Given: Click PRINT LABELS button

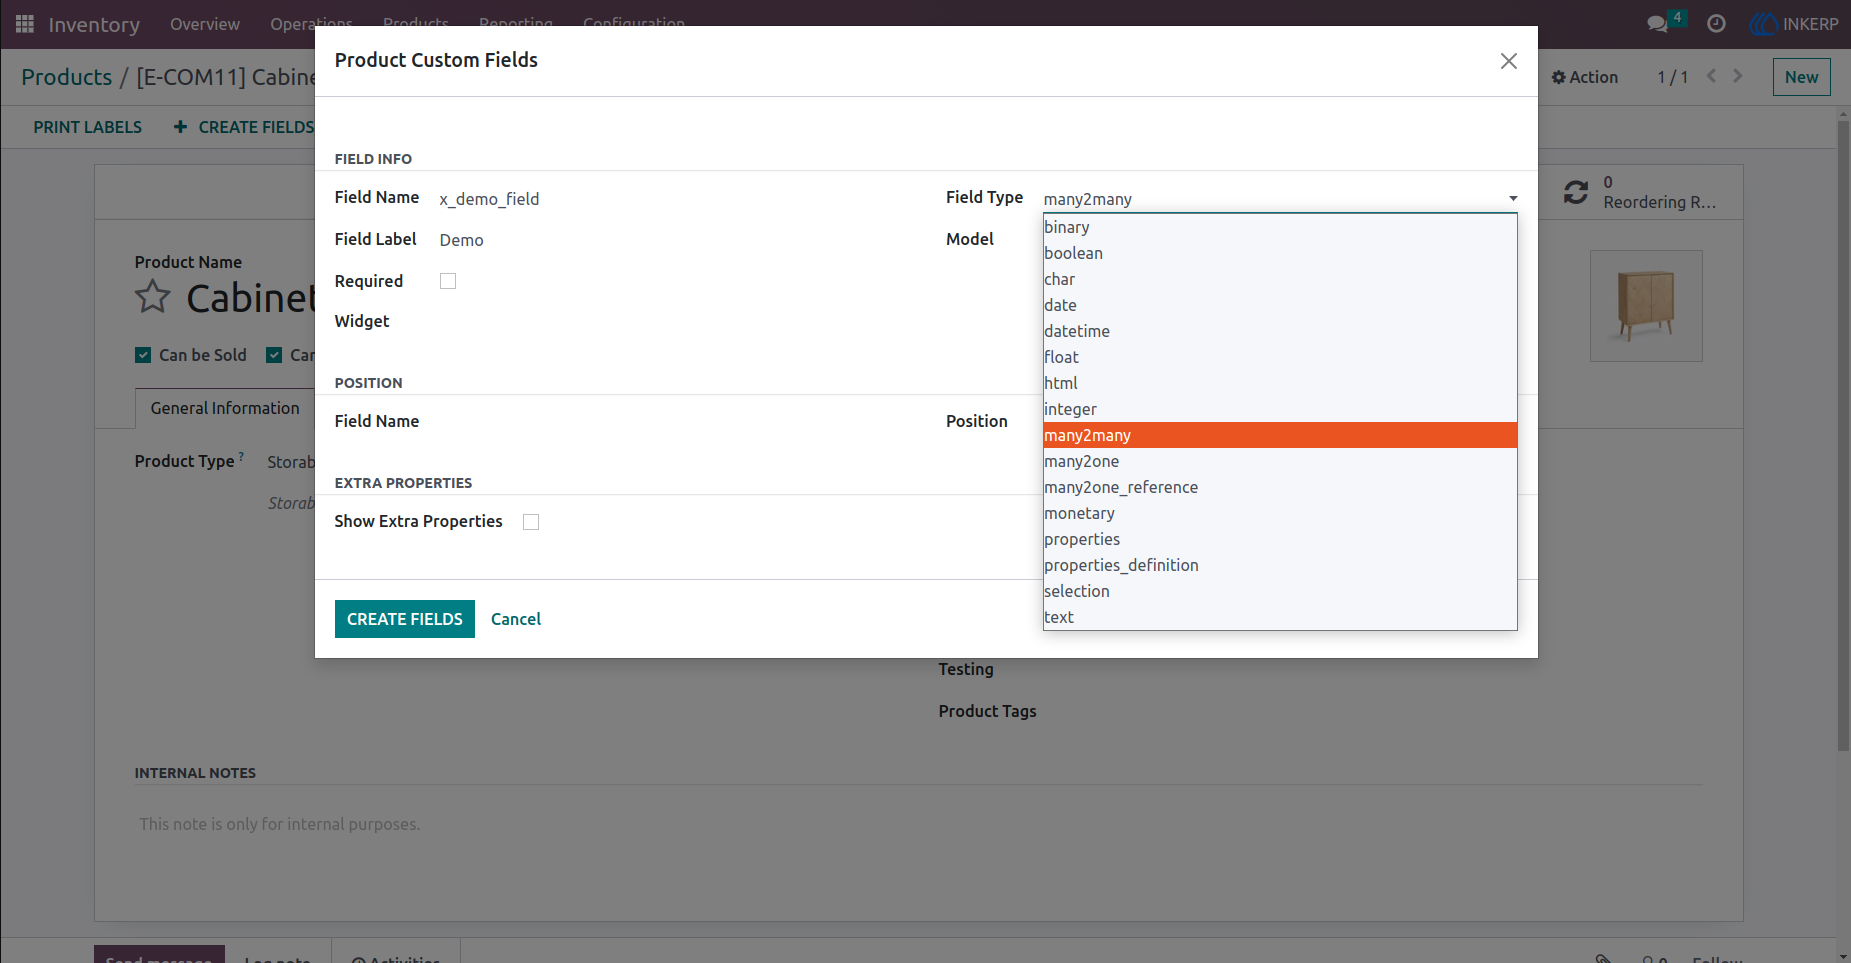Looking at the screenshot, I should [x=88, y=127].
